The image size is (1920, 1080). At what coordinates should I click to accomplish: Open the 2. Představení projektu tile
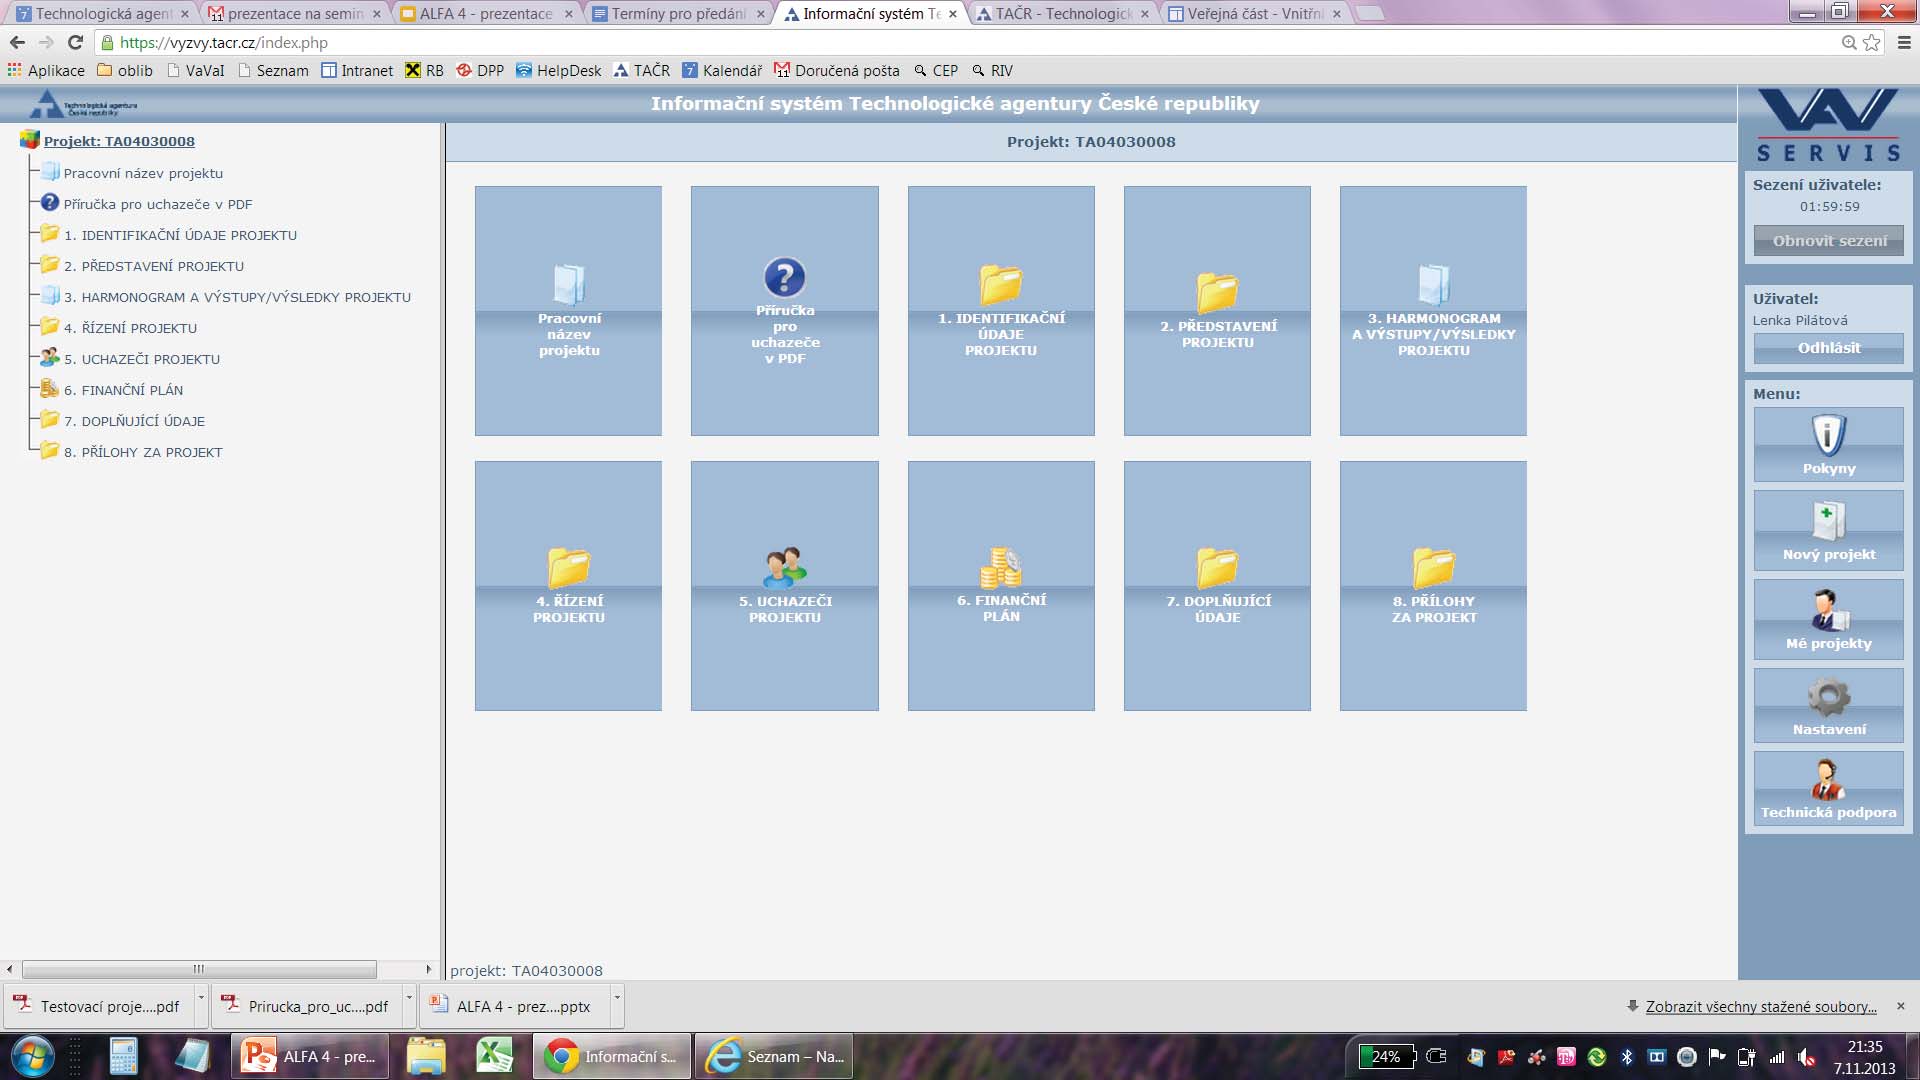point(1217,311)
